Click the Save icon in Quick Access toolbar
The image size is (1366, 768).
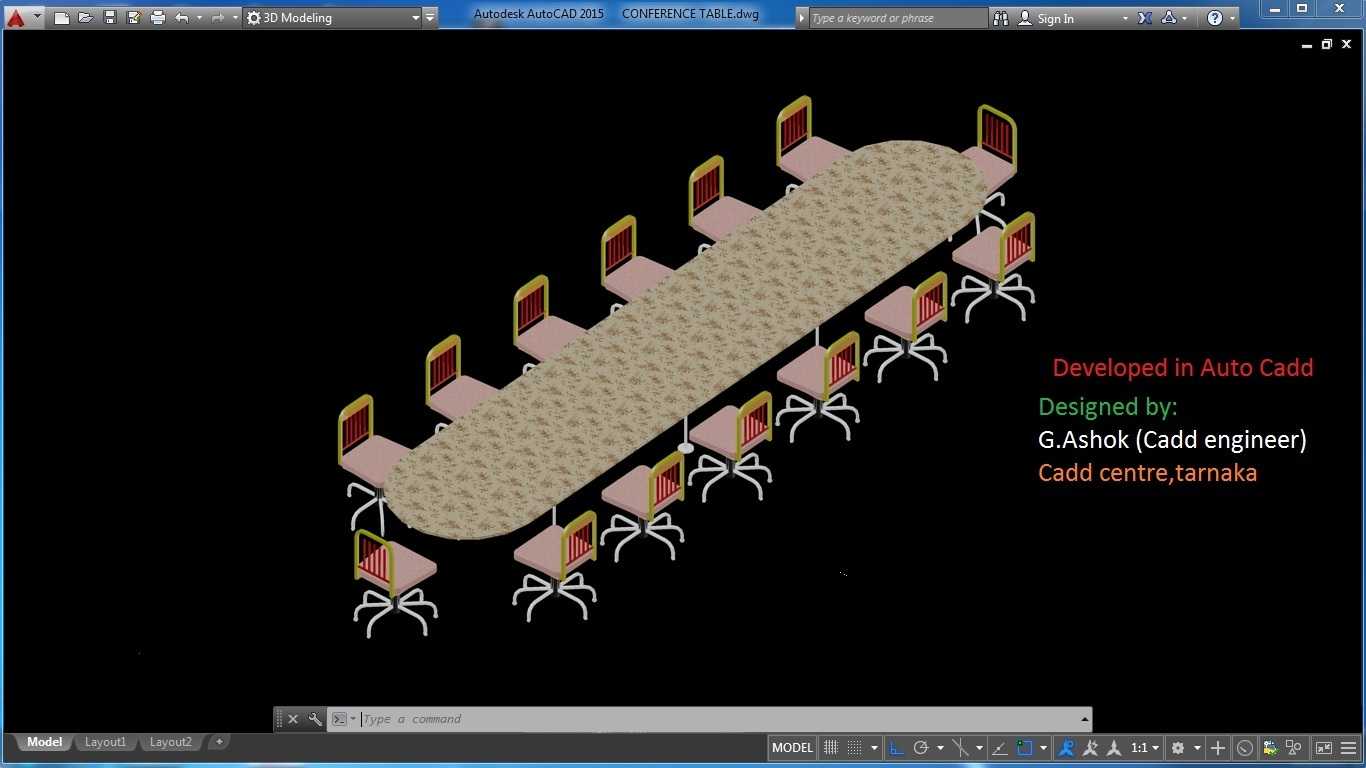[x=110, y=18]
